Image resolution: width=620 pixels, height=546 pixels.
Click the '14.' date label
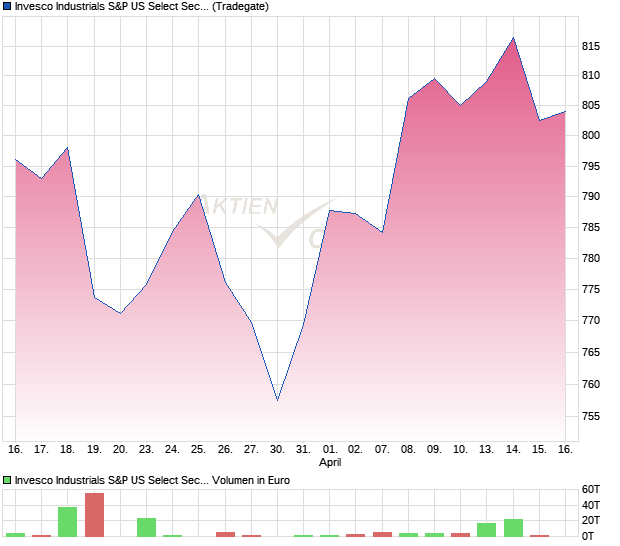tap(513, 450)
